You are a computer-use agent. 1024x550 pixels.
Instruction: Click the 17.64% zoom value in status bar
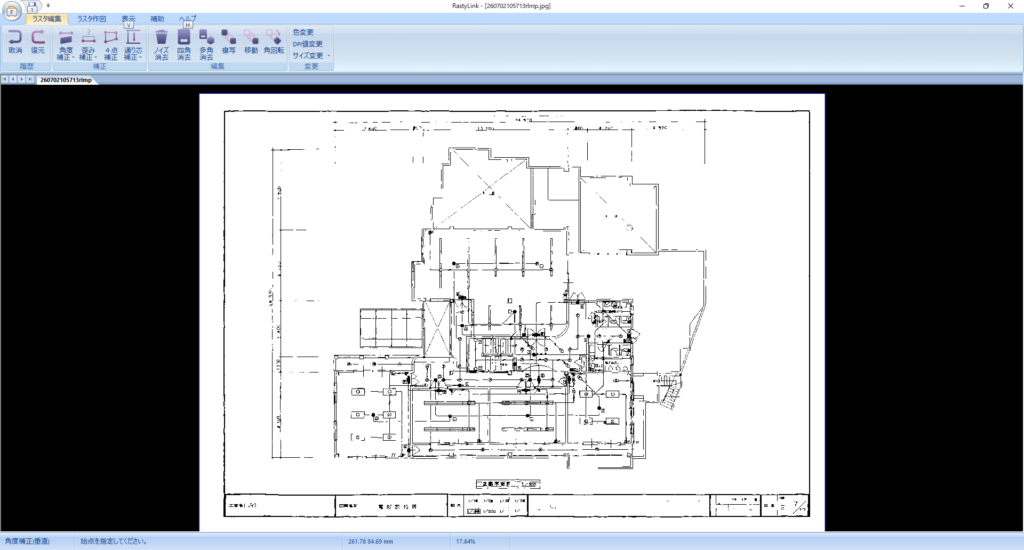(x=466, y=542)
